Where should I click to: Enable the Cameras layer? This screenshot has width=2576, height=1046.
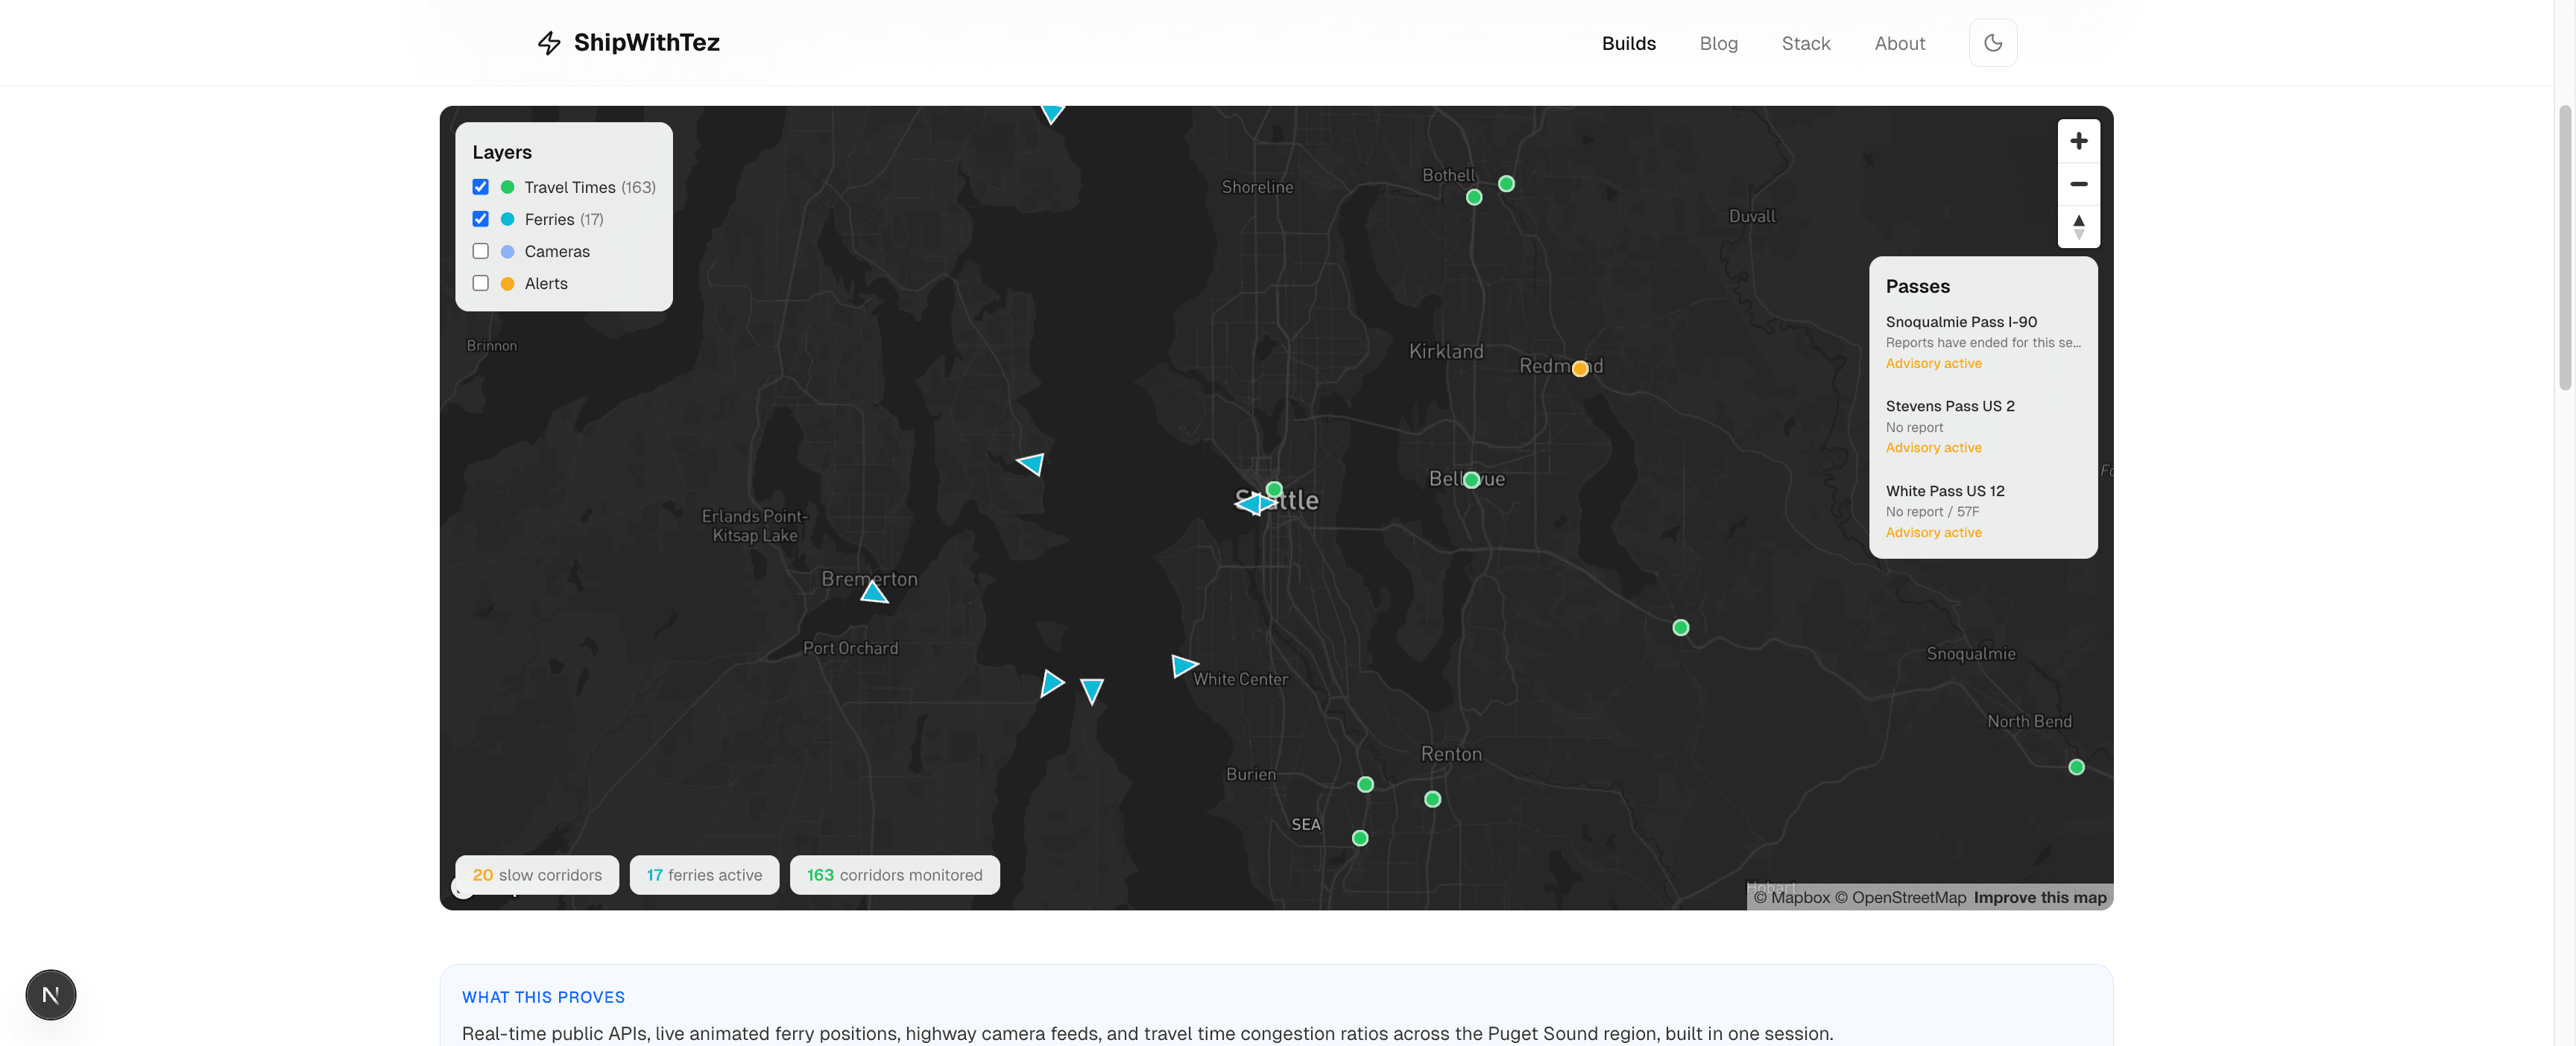click(x=481, y=251)
